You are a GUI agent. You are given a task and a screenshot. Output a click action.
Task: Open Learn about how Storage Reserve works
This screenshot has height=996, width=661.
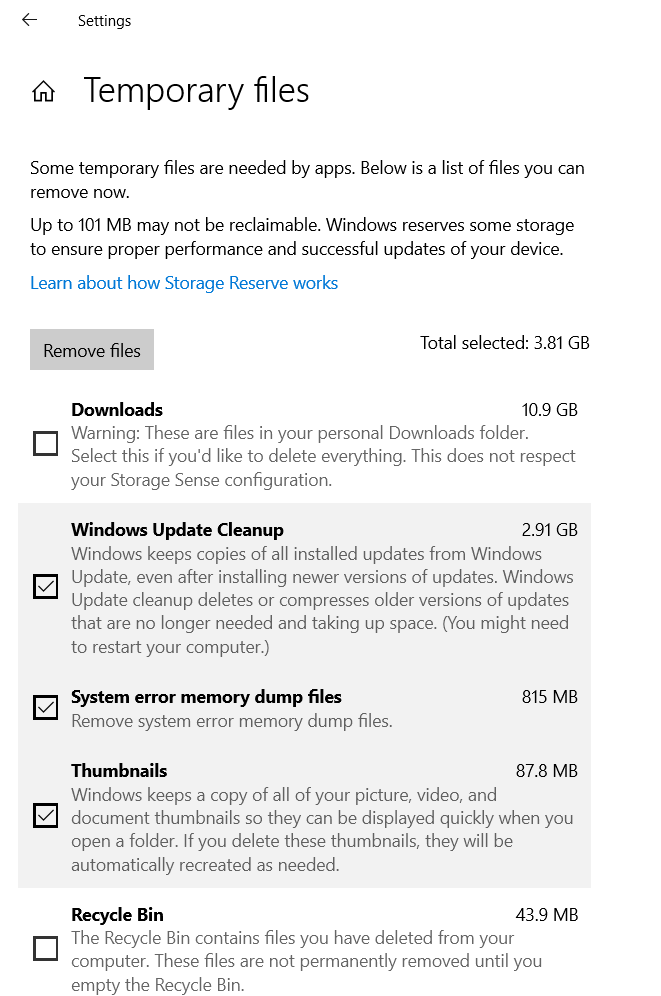pyautogui.click(x=184, y=283)
